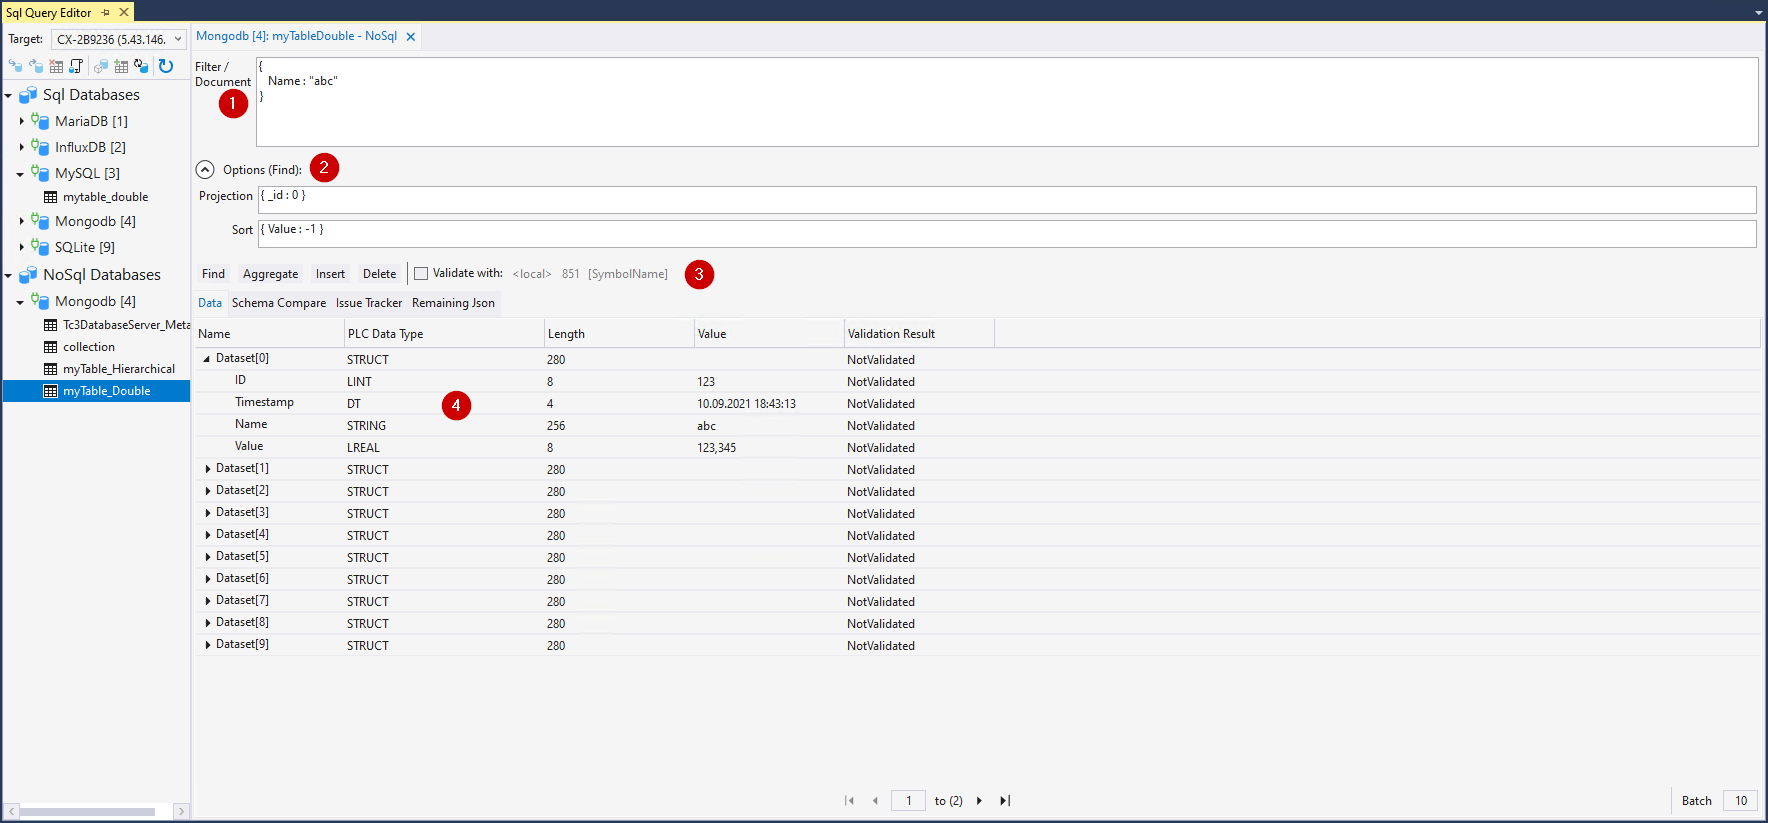Viewport: 1768px width, 823px height.
Task: Expand the SQLite [9] node
Action: coord(21,247)
